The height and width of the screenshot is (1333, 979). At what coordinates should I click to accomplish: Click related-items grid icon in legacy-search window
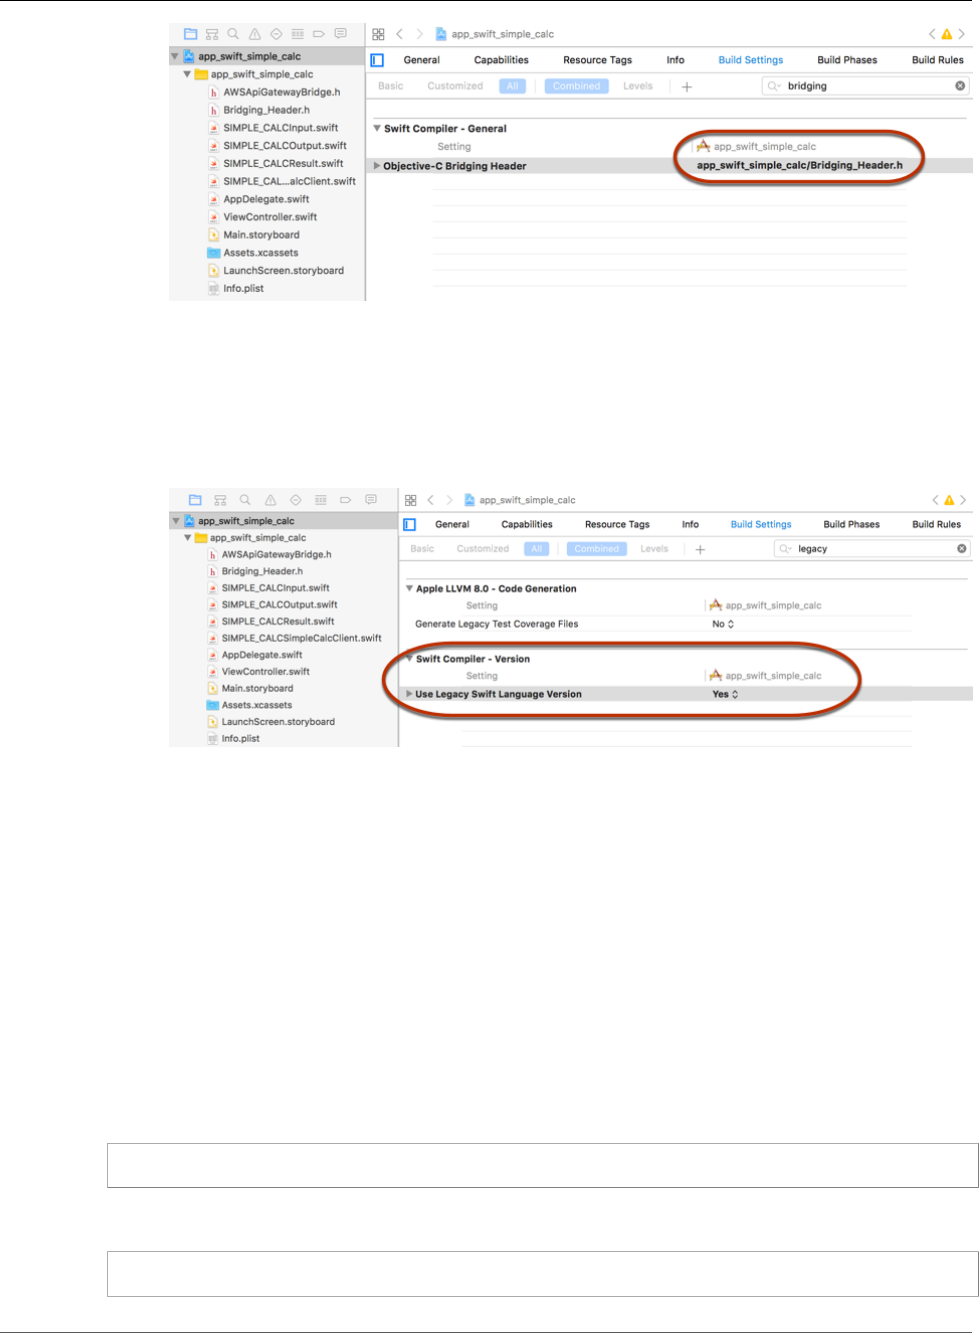(410, 500)
